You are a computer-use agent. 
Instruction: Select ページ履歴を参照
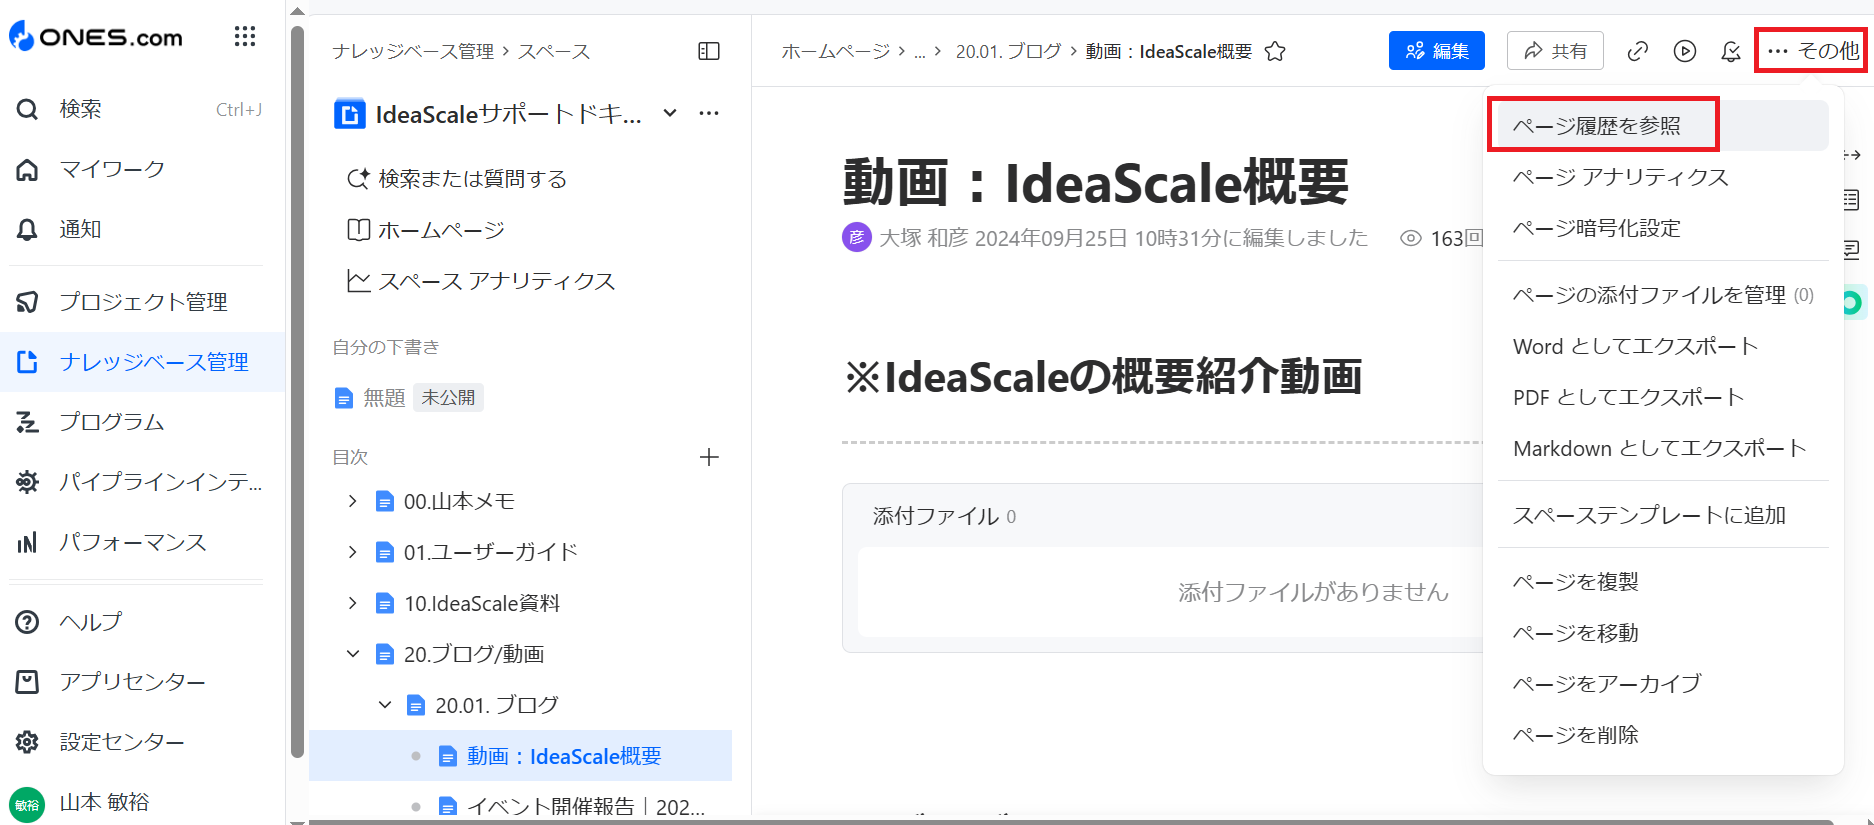pos(1663,126)
